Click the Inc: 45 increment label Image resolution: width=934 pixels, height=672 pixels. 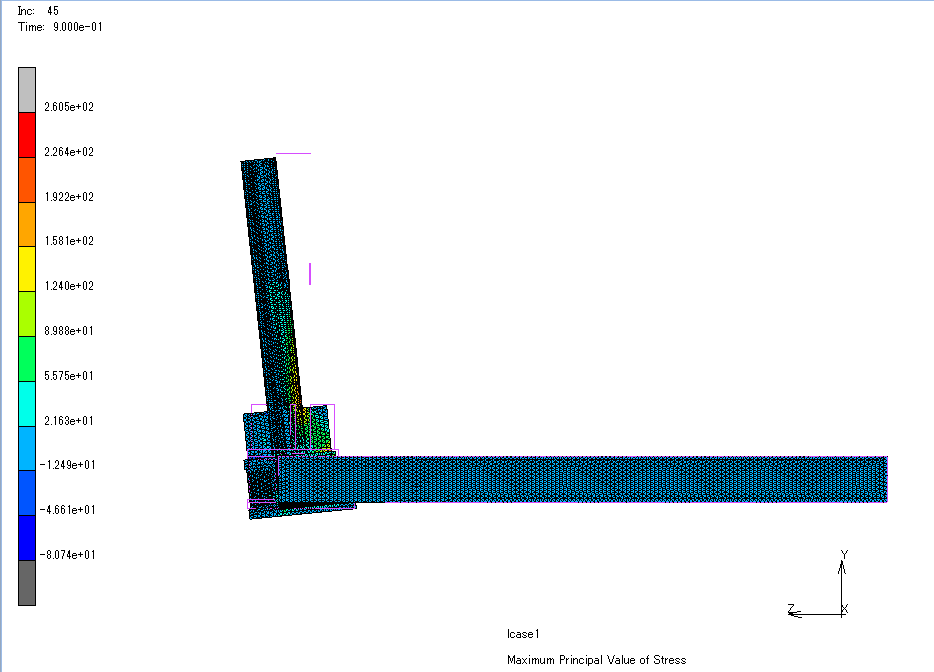click(38, 11)
